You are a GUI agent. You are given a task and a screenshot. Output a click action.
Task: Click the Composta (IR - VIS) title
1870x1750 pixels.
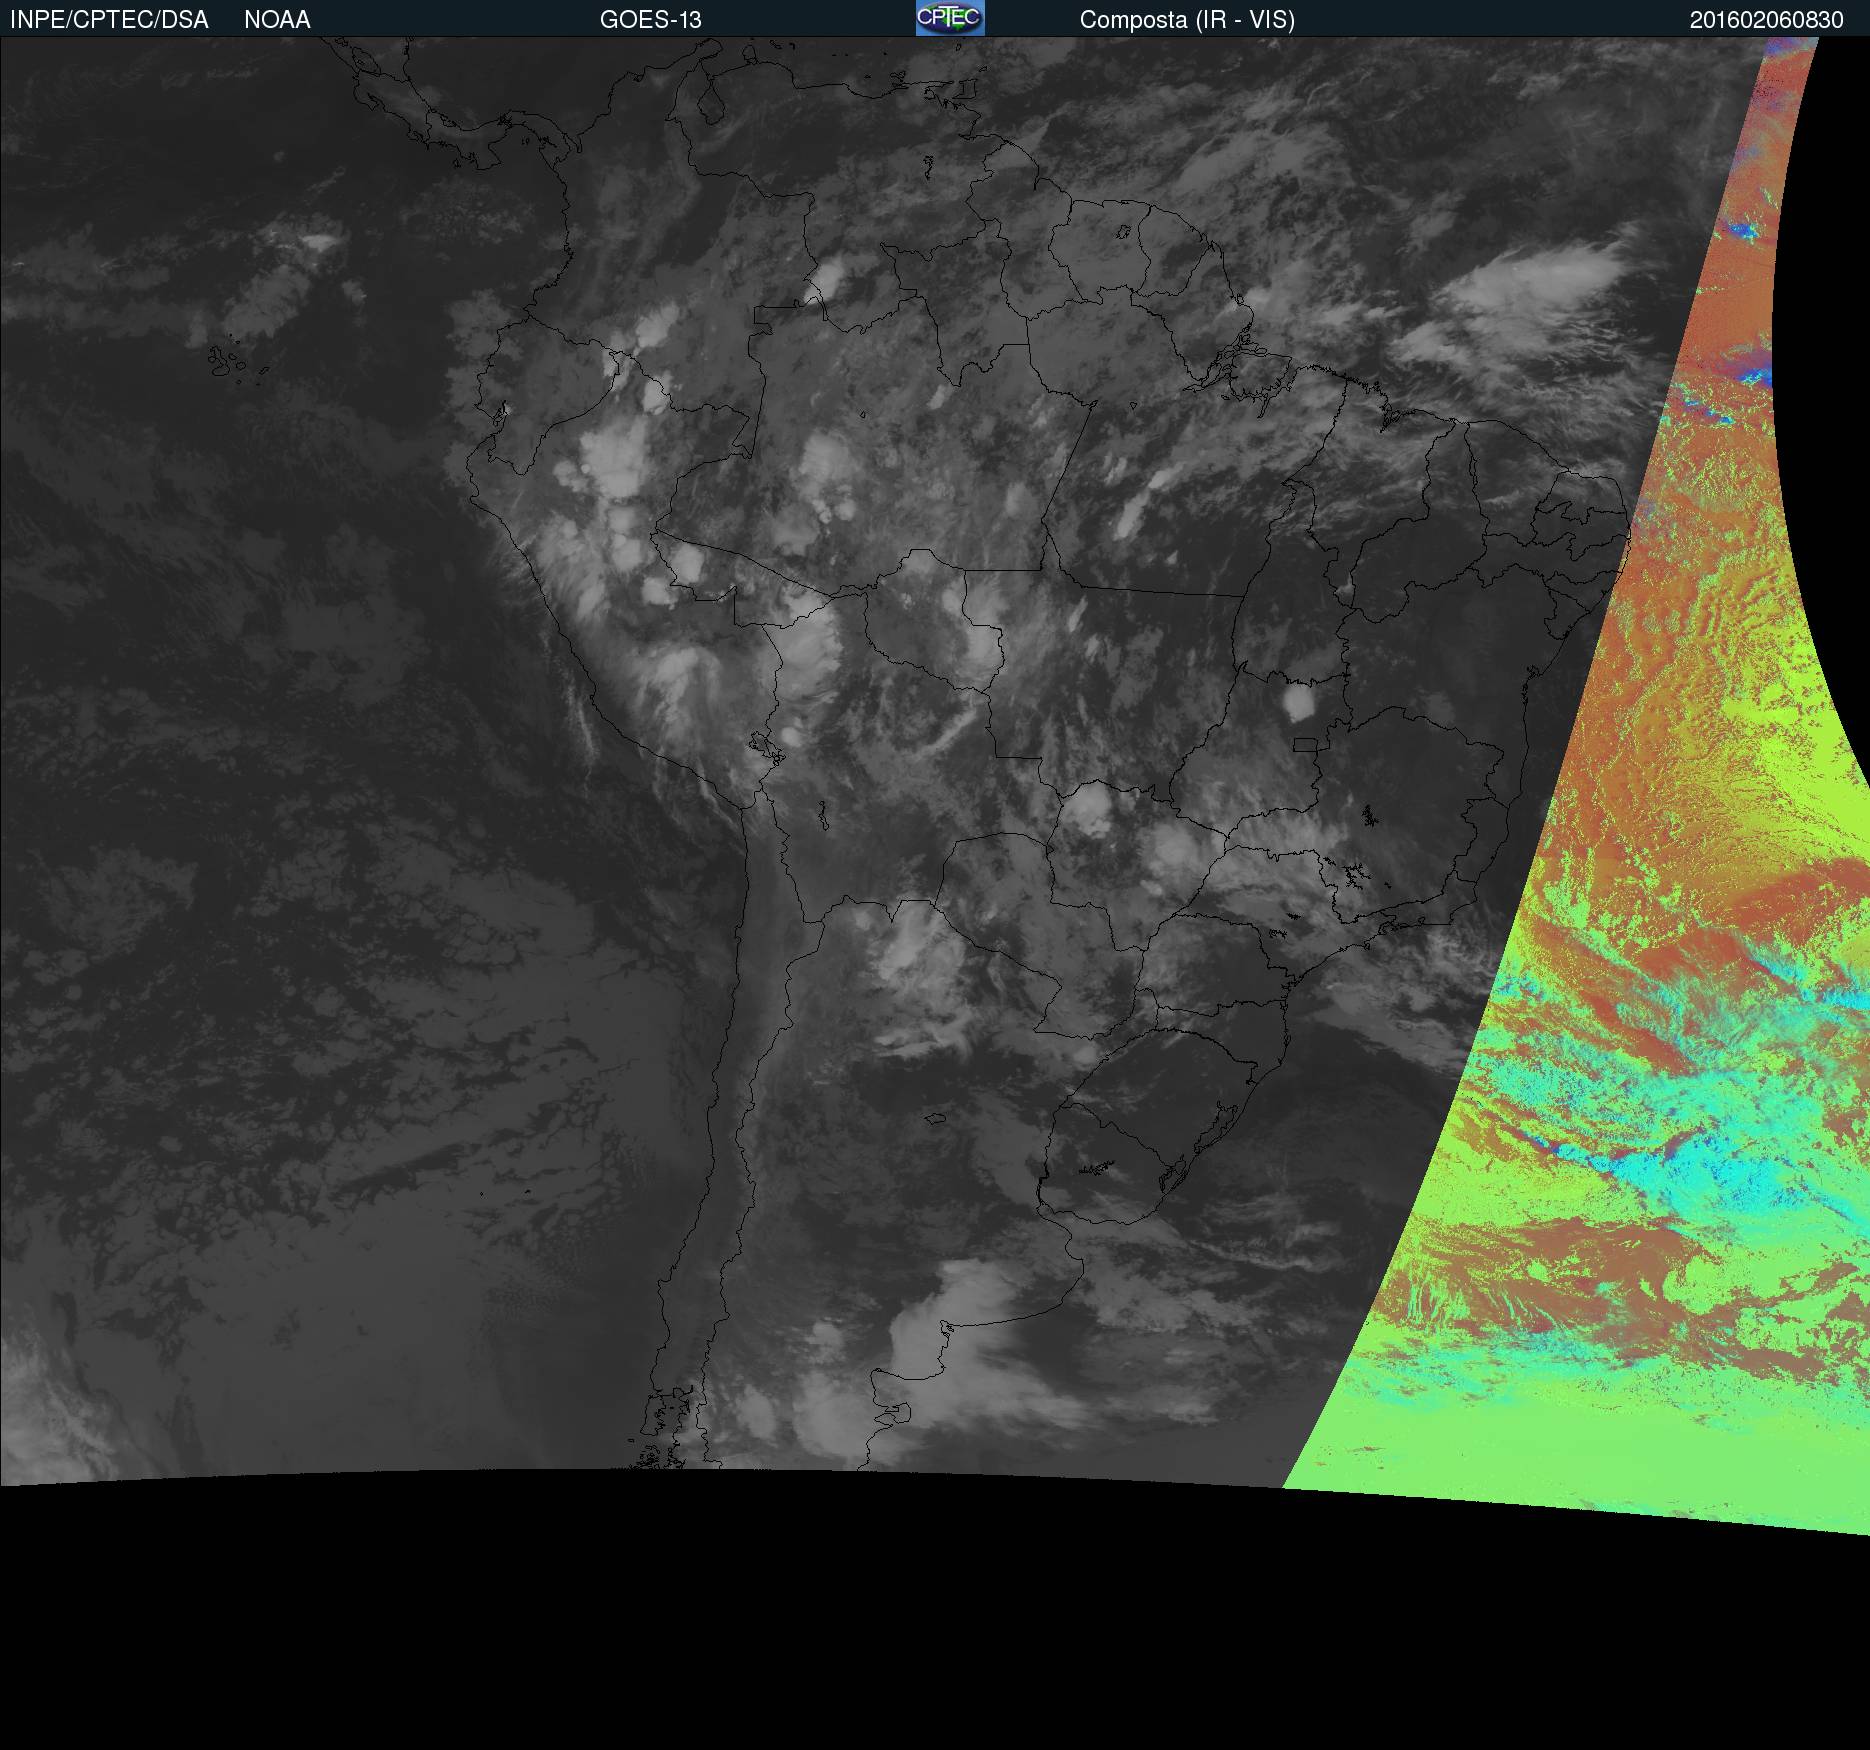(x=1187, y=20)
